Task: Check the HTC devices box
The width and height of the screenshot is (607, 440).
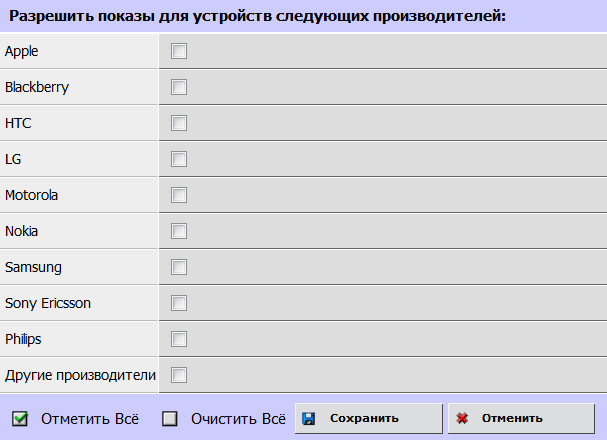Action: (179, 123)
